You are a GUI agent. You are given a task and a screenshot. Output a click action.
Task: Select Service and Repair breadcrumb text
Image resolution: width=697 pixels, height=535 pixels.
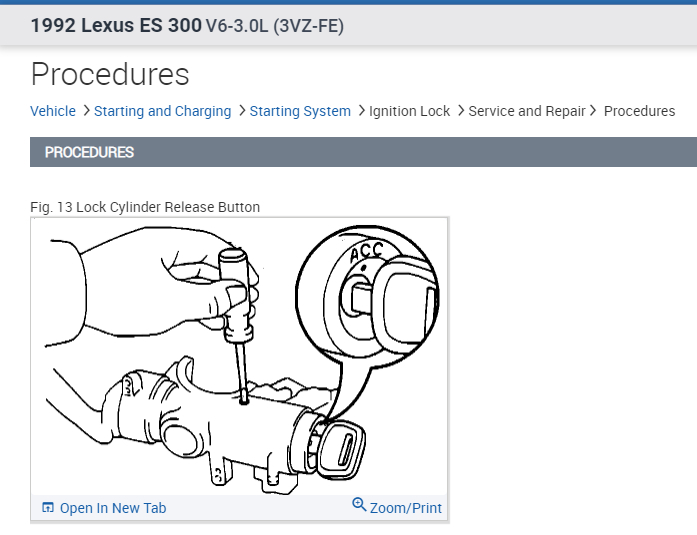(x=527, y=111)
